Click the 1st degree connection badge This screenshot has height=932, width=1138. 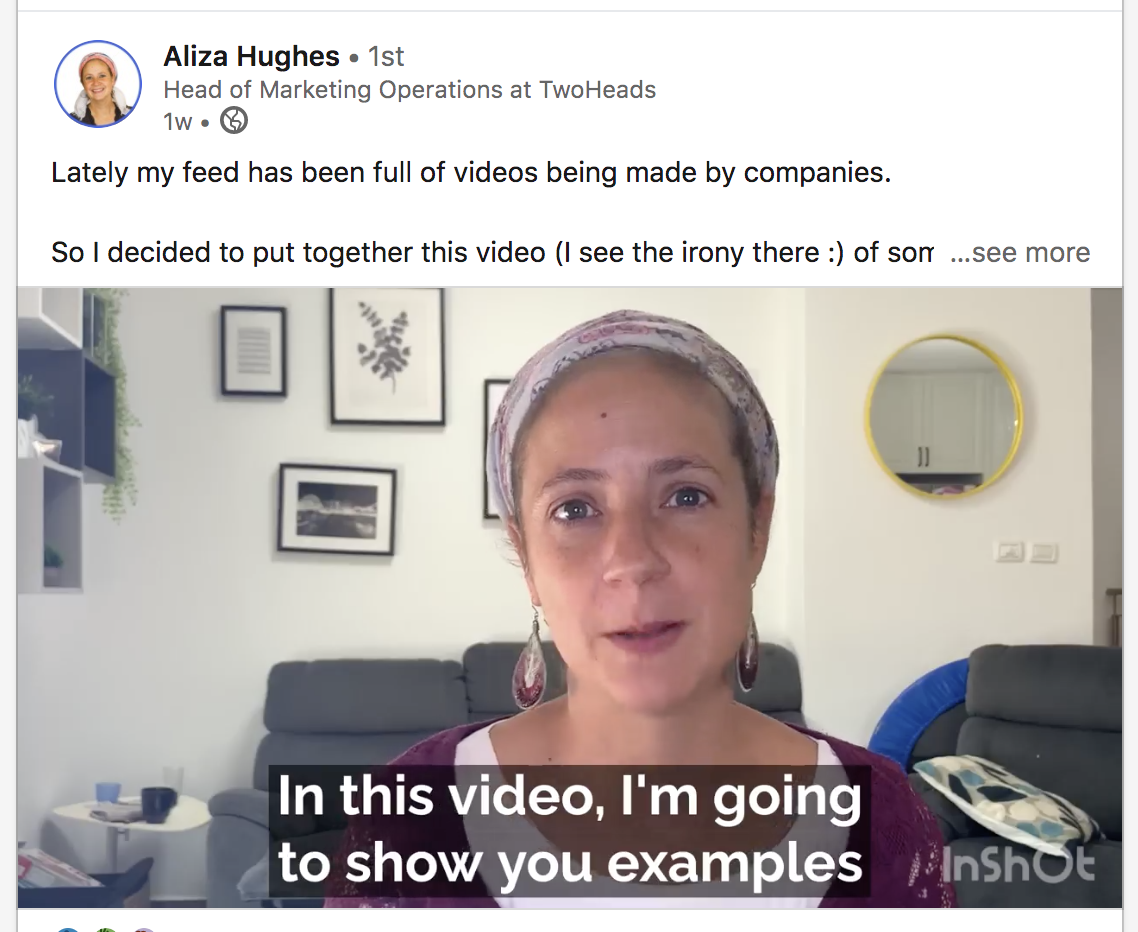click(386, 56)
